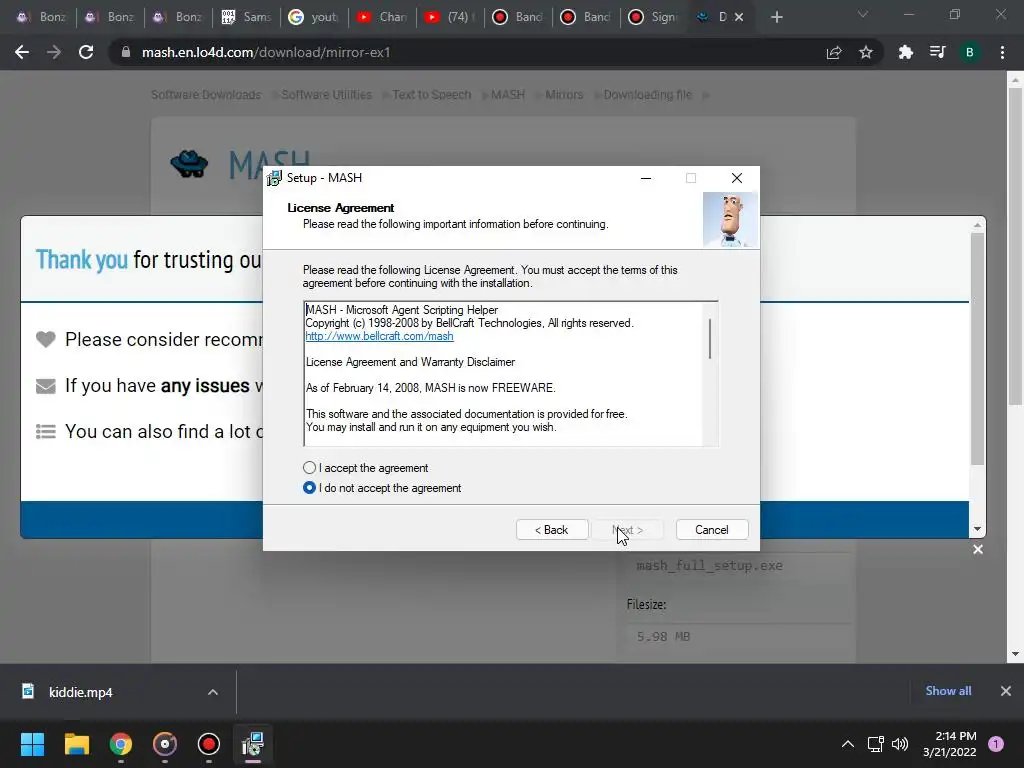Click Software Downloads breadcrumb link

click(x=206, y=95)
